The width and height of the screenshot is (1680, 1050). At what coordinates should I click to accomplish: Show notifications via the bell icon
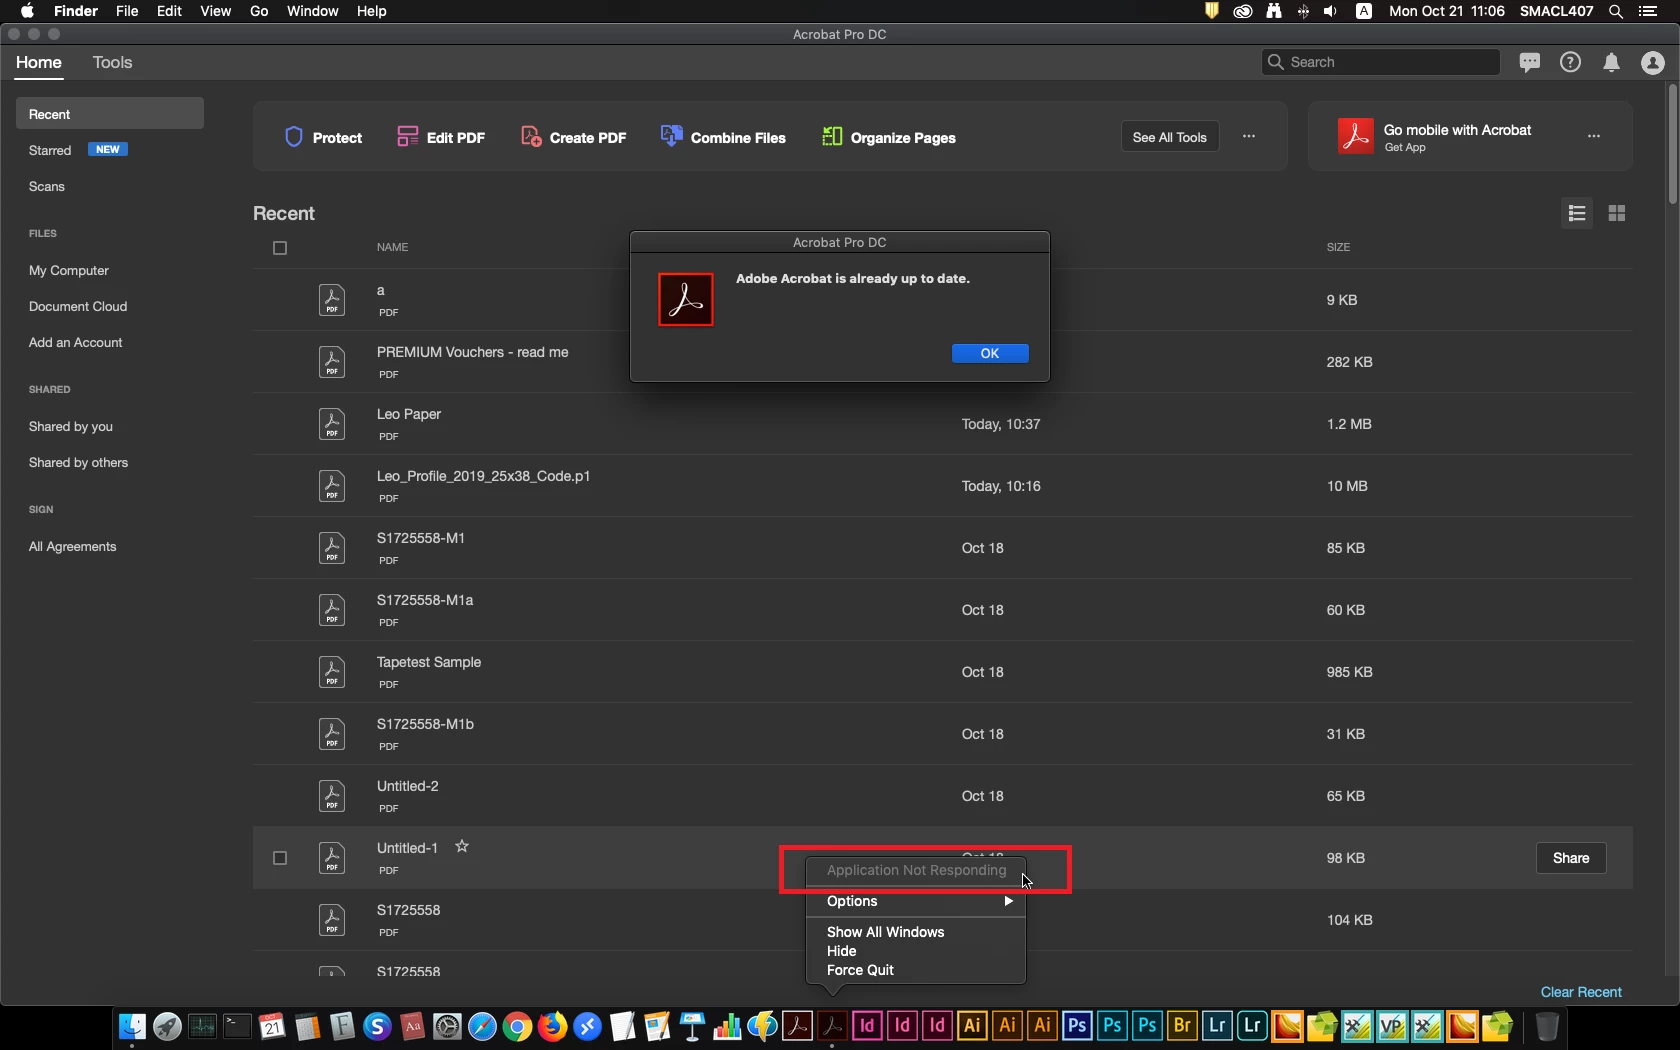[1612, 62]
